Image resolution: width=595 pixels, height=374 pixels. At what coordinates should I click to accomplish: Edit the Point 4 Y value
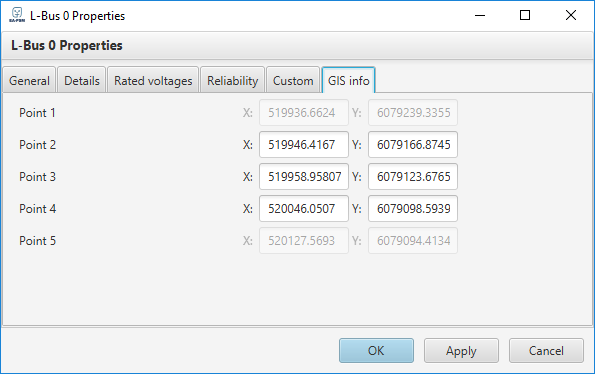pyautogui.click(x=413, y=209)
